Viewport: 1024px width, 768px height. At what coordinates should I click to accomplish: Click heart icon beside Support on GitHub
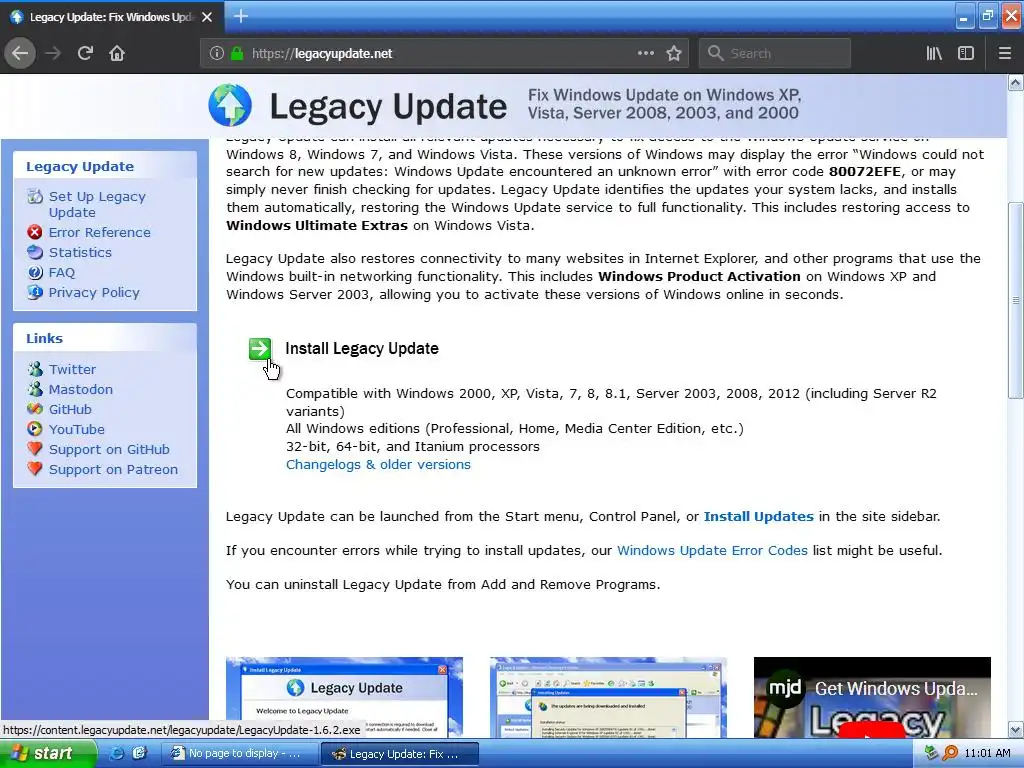click(x=35, y=449)
